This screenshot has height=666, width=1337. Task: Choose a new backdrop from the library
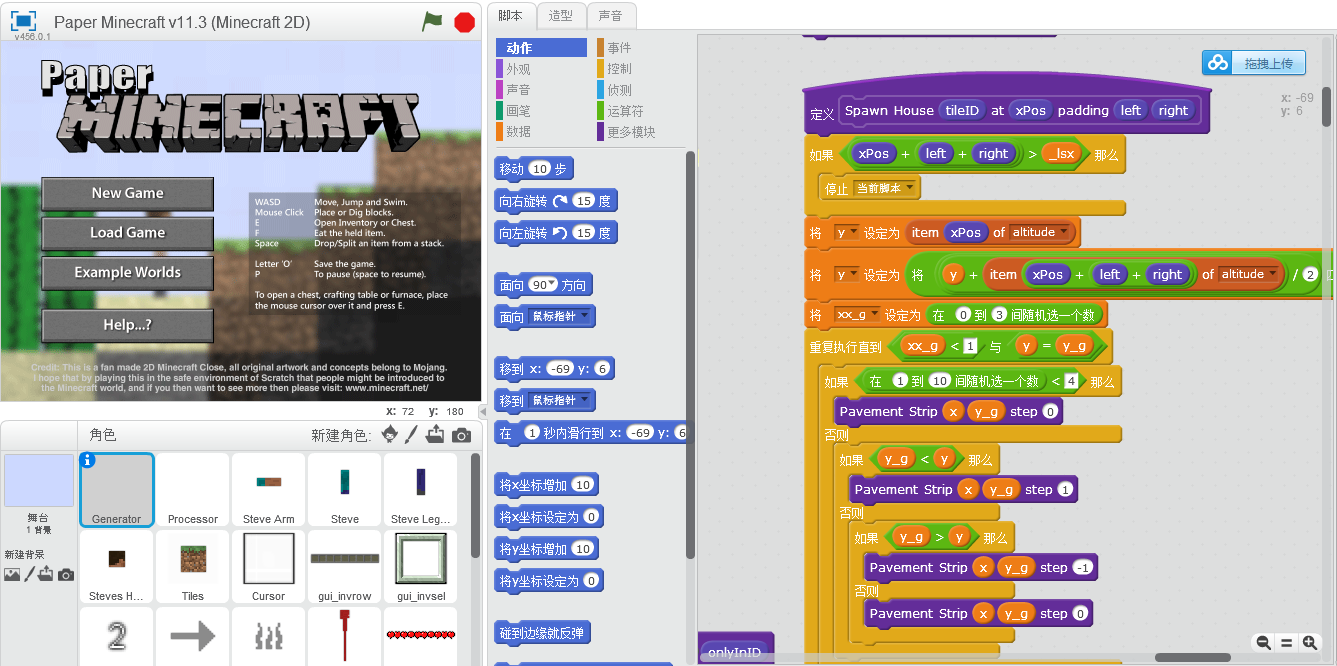coord(12,574)
